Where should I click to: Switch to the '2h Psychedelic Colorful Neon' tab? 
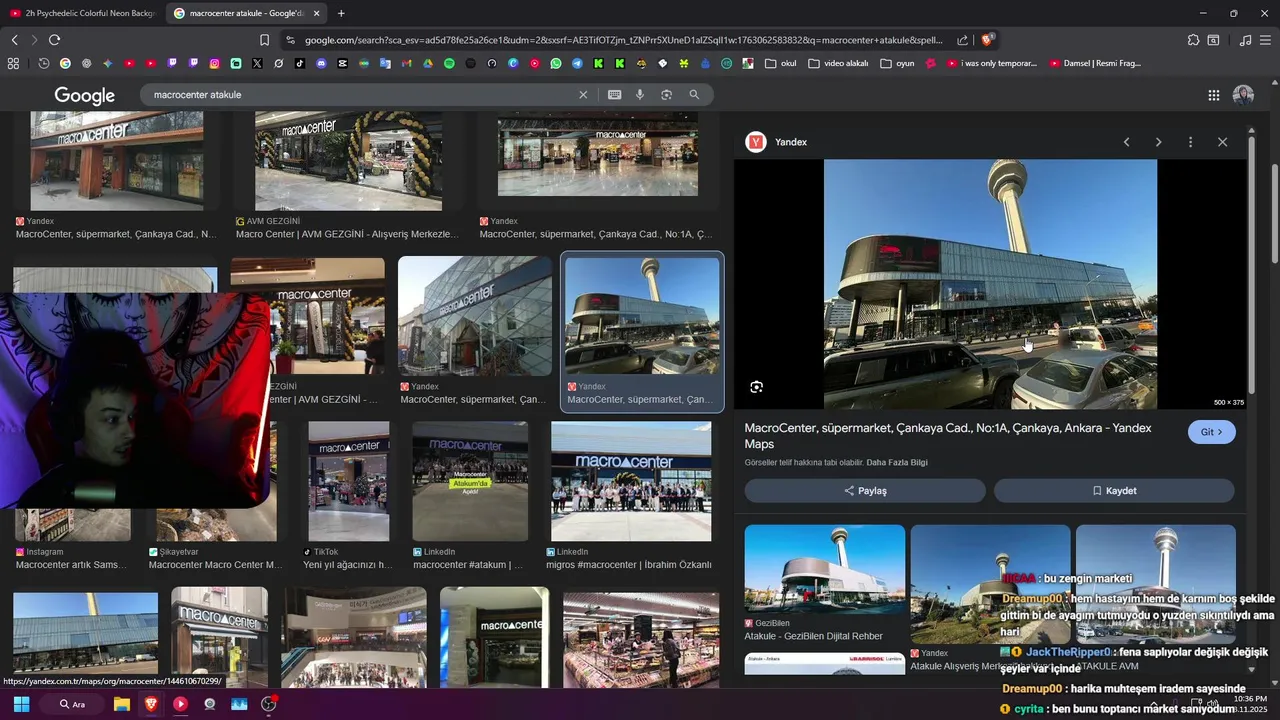click(x=82, y=13)
